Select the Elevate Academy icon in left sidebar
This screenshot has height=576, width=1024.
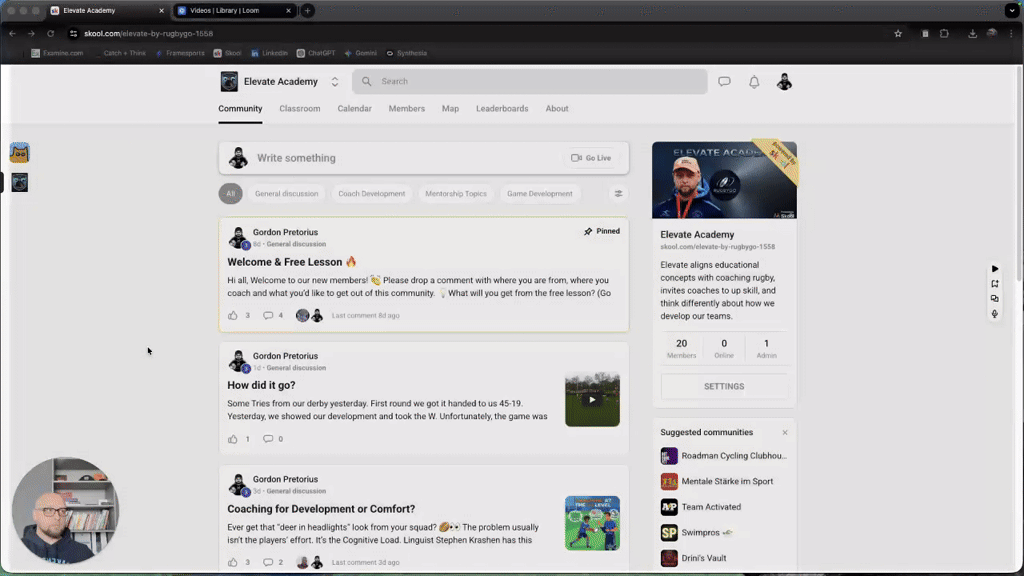[x=20, y=182]
